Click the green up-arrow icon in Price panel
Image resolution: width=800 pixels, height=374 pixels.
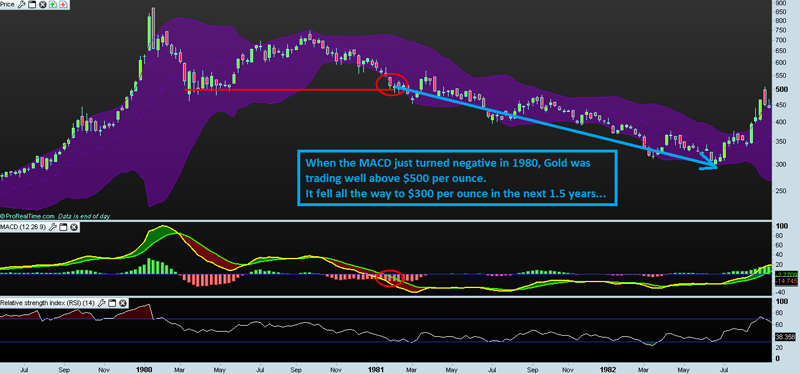tap(53, 5)
